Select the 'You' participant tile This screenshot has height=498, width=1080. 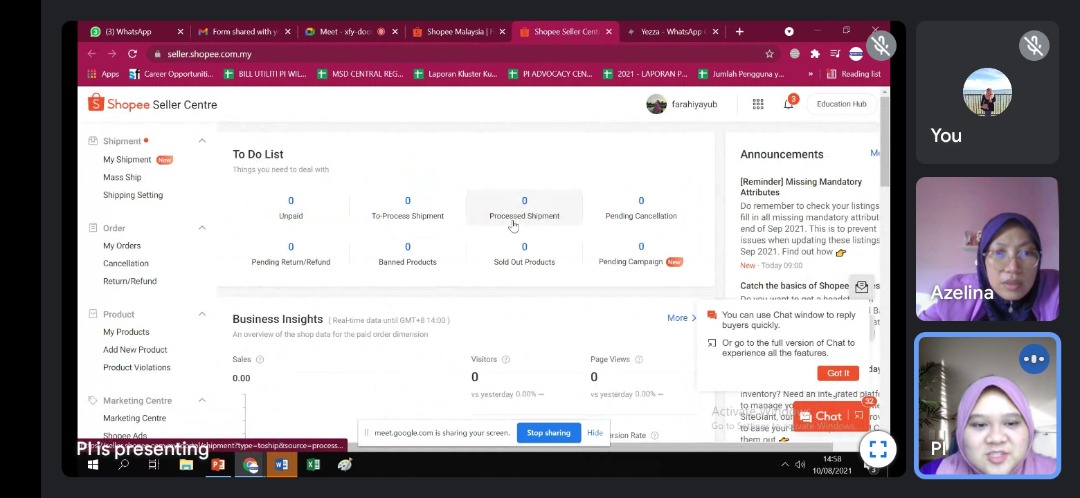click(986, 92)
